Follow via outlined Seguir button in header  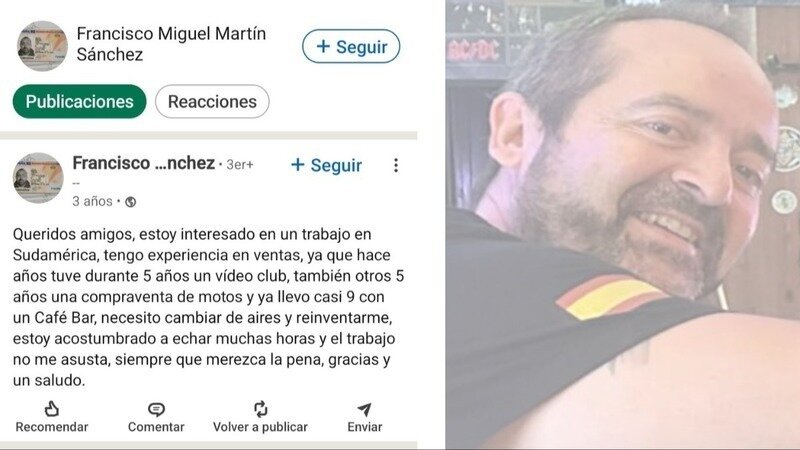(x=351, y=46)
